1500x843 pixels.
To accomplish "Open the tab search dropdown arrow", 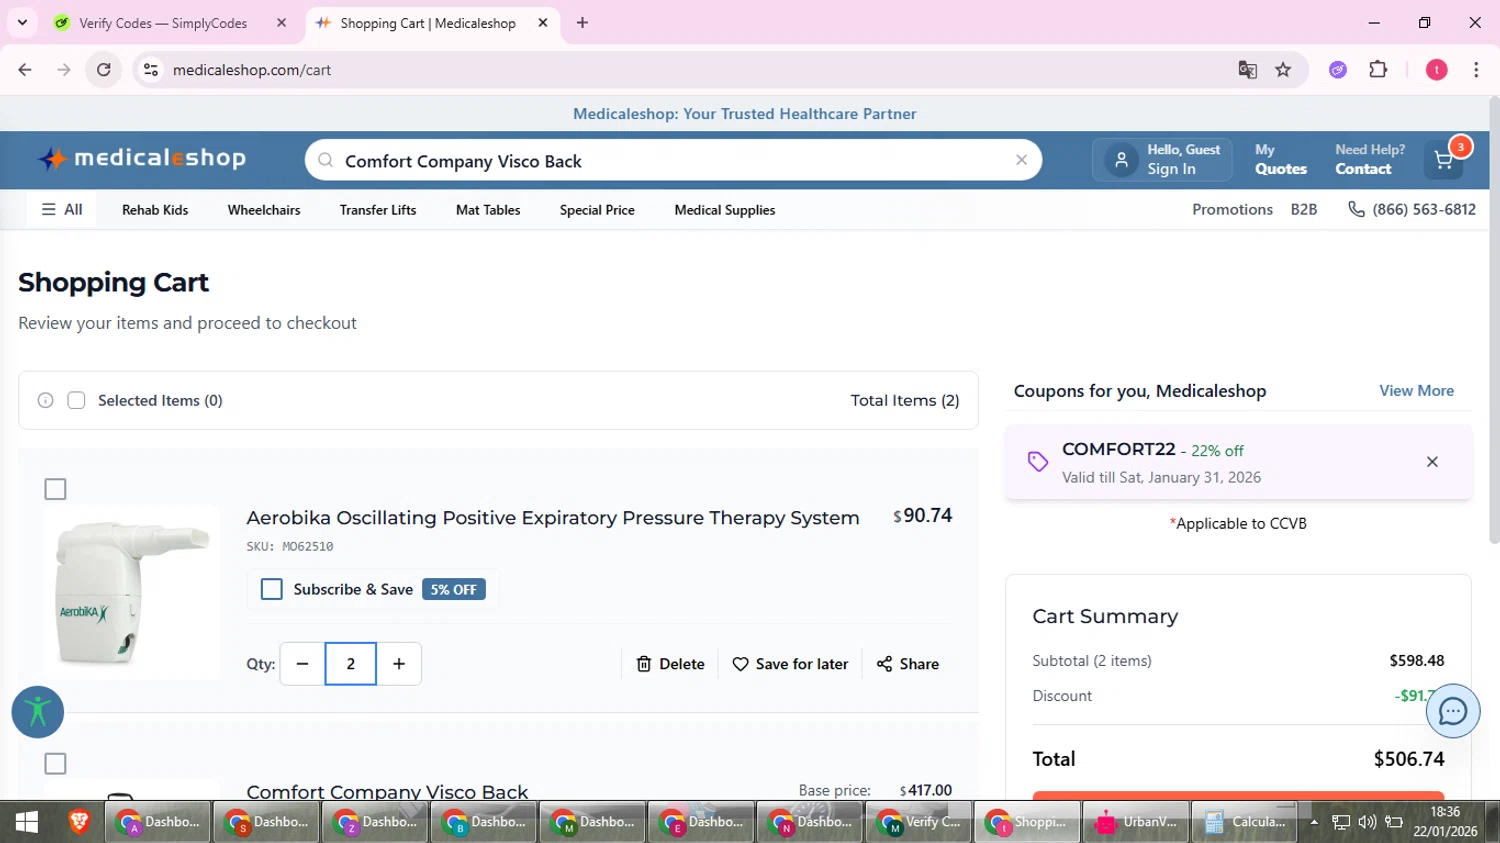I will (x=22, y=23).
